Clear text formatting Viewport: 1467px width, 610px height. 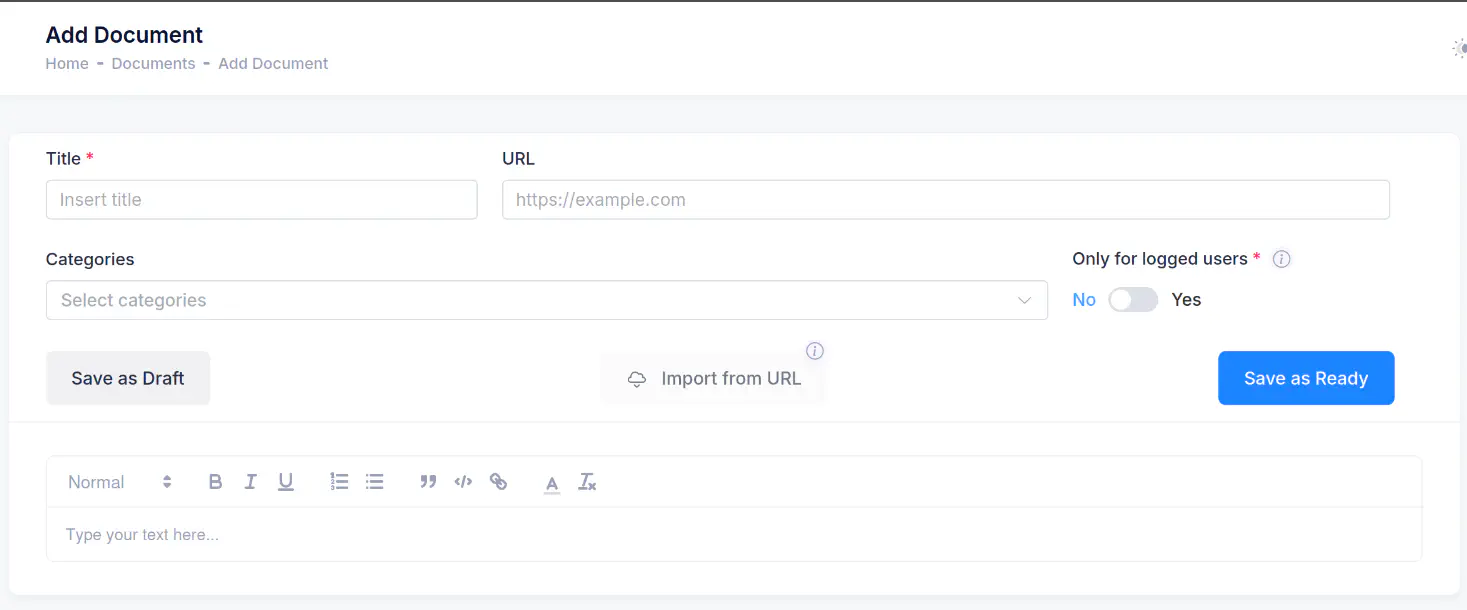tap(587, 482)
